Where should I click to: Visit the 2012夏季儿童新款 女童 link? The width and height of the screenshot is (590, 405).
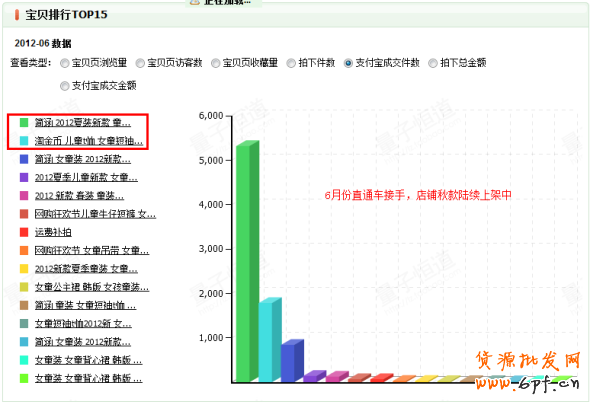point(86,177)
